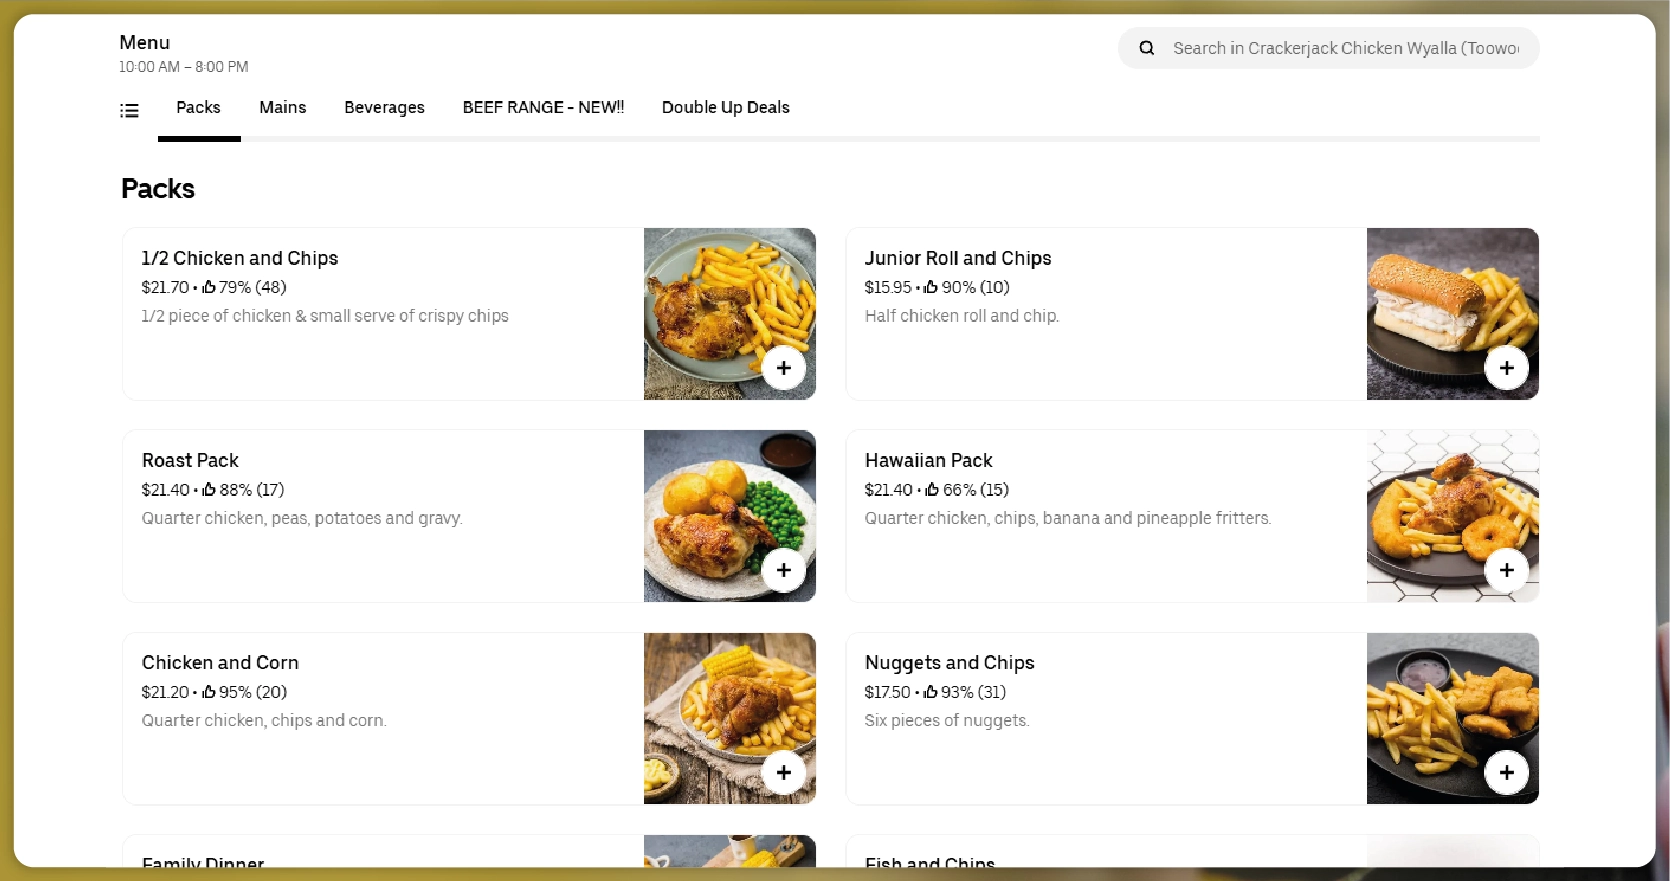Open the Double Up Deals tab
Viewport: 1670px width, 881px height.
tap(726, 107)
